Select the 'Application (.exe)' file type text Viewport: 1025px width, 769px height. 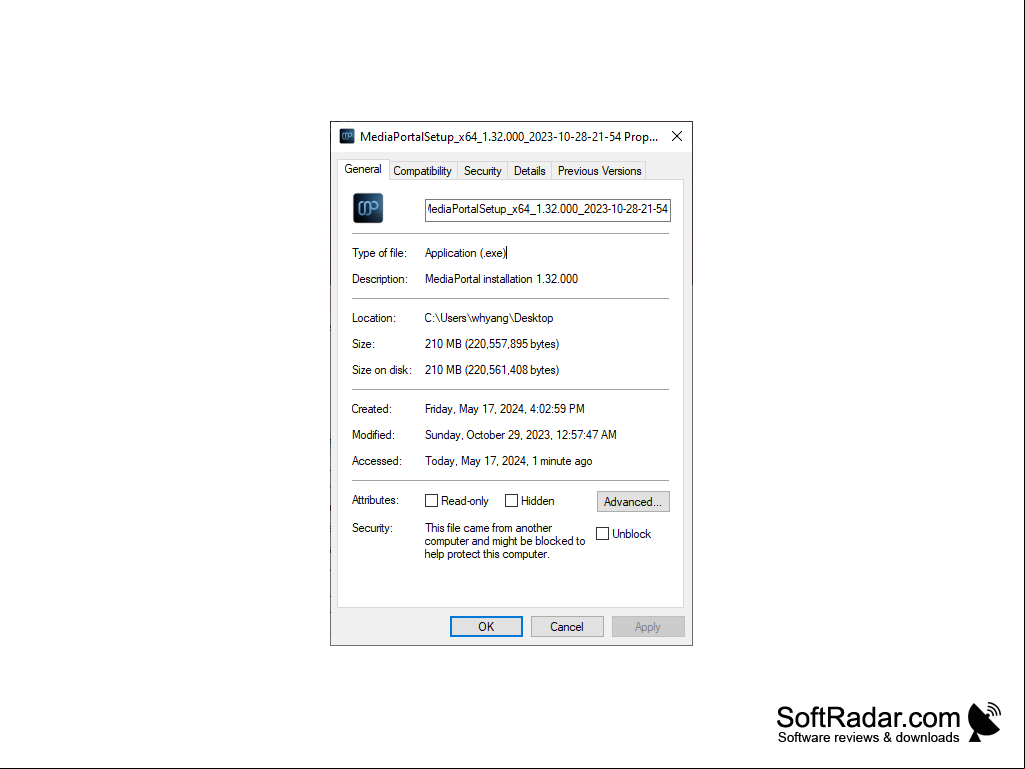pos(465,253)
